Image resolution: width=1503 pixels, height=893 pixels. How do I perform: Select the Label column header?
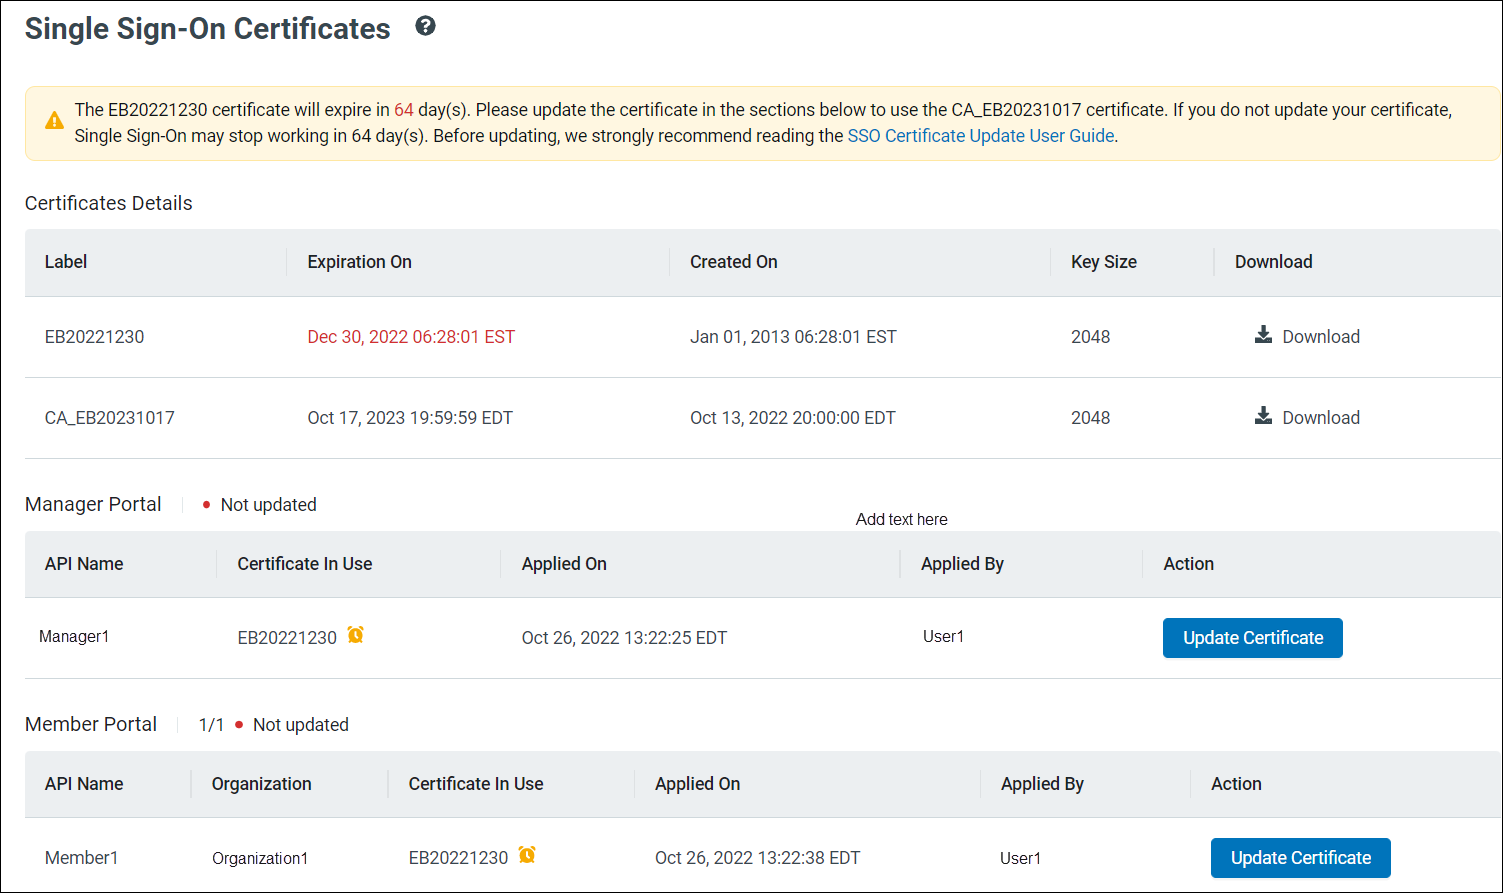(66, 262)
